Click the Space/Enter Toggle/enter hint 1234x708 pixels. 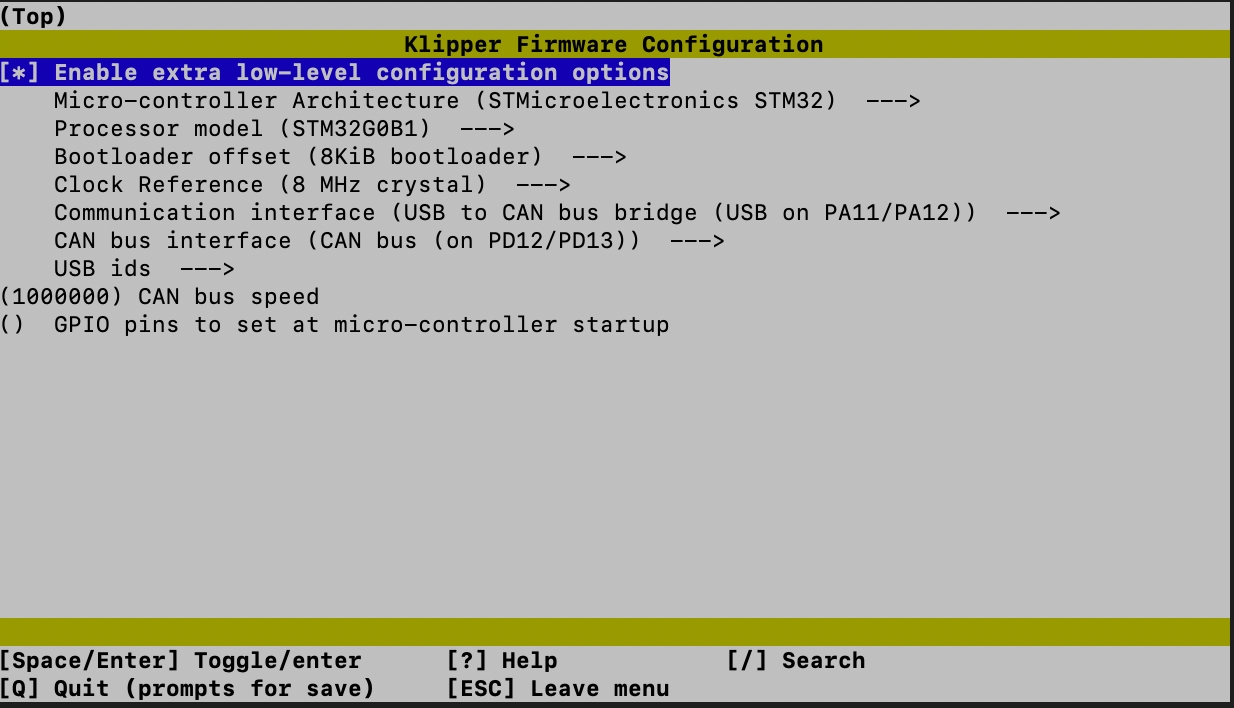[x=180, y=661]
